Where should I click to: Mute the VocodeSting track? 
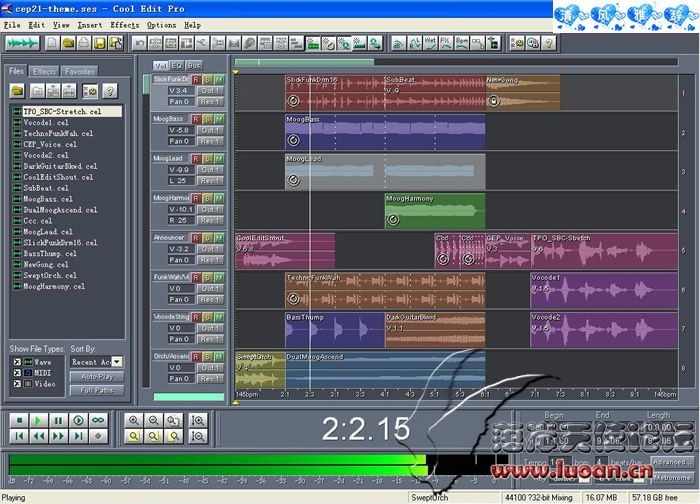coord(219,317)
